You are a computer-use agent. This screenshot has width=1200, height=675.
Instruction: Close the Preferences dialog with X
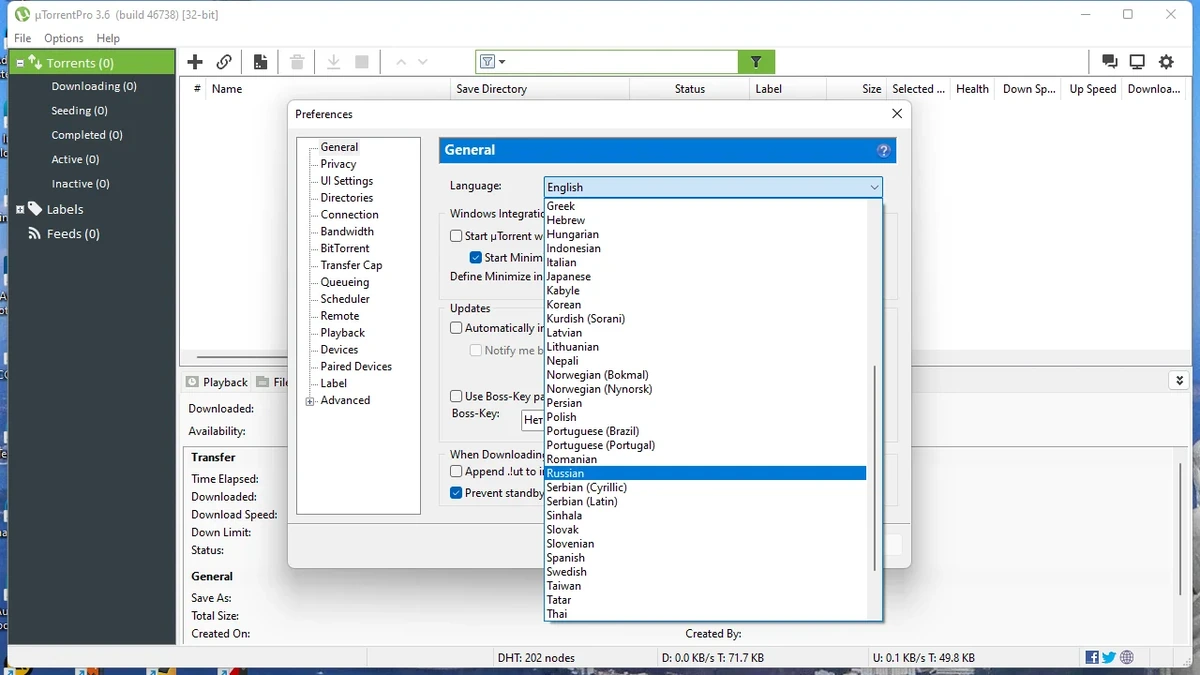897,114
